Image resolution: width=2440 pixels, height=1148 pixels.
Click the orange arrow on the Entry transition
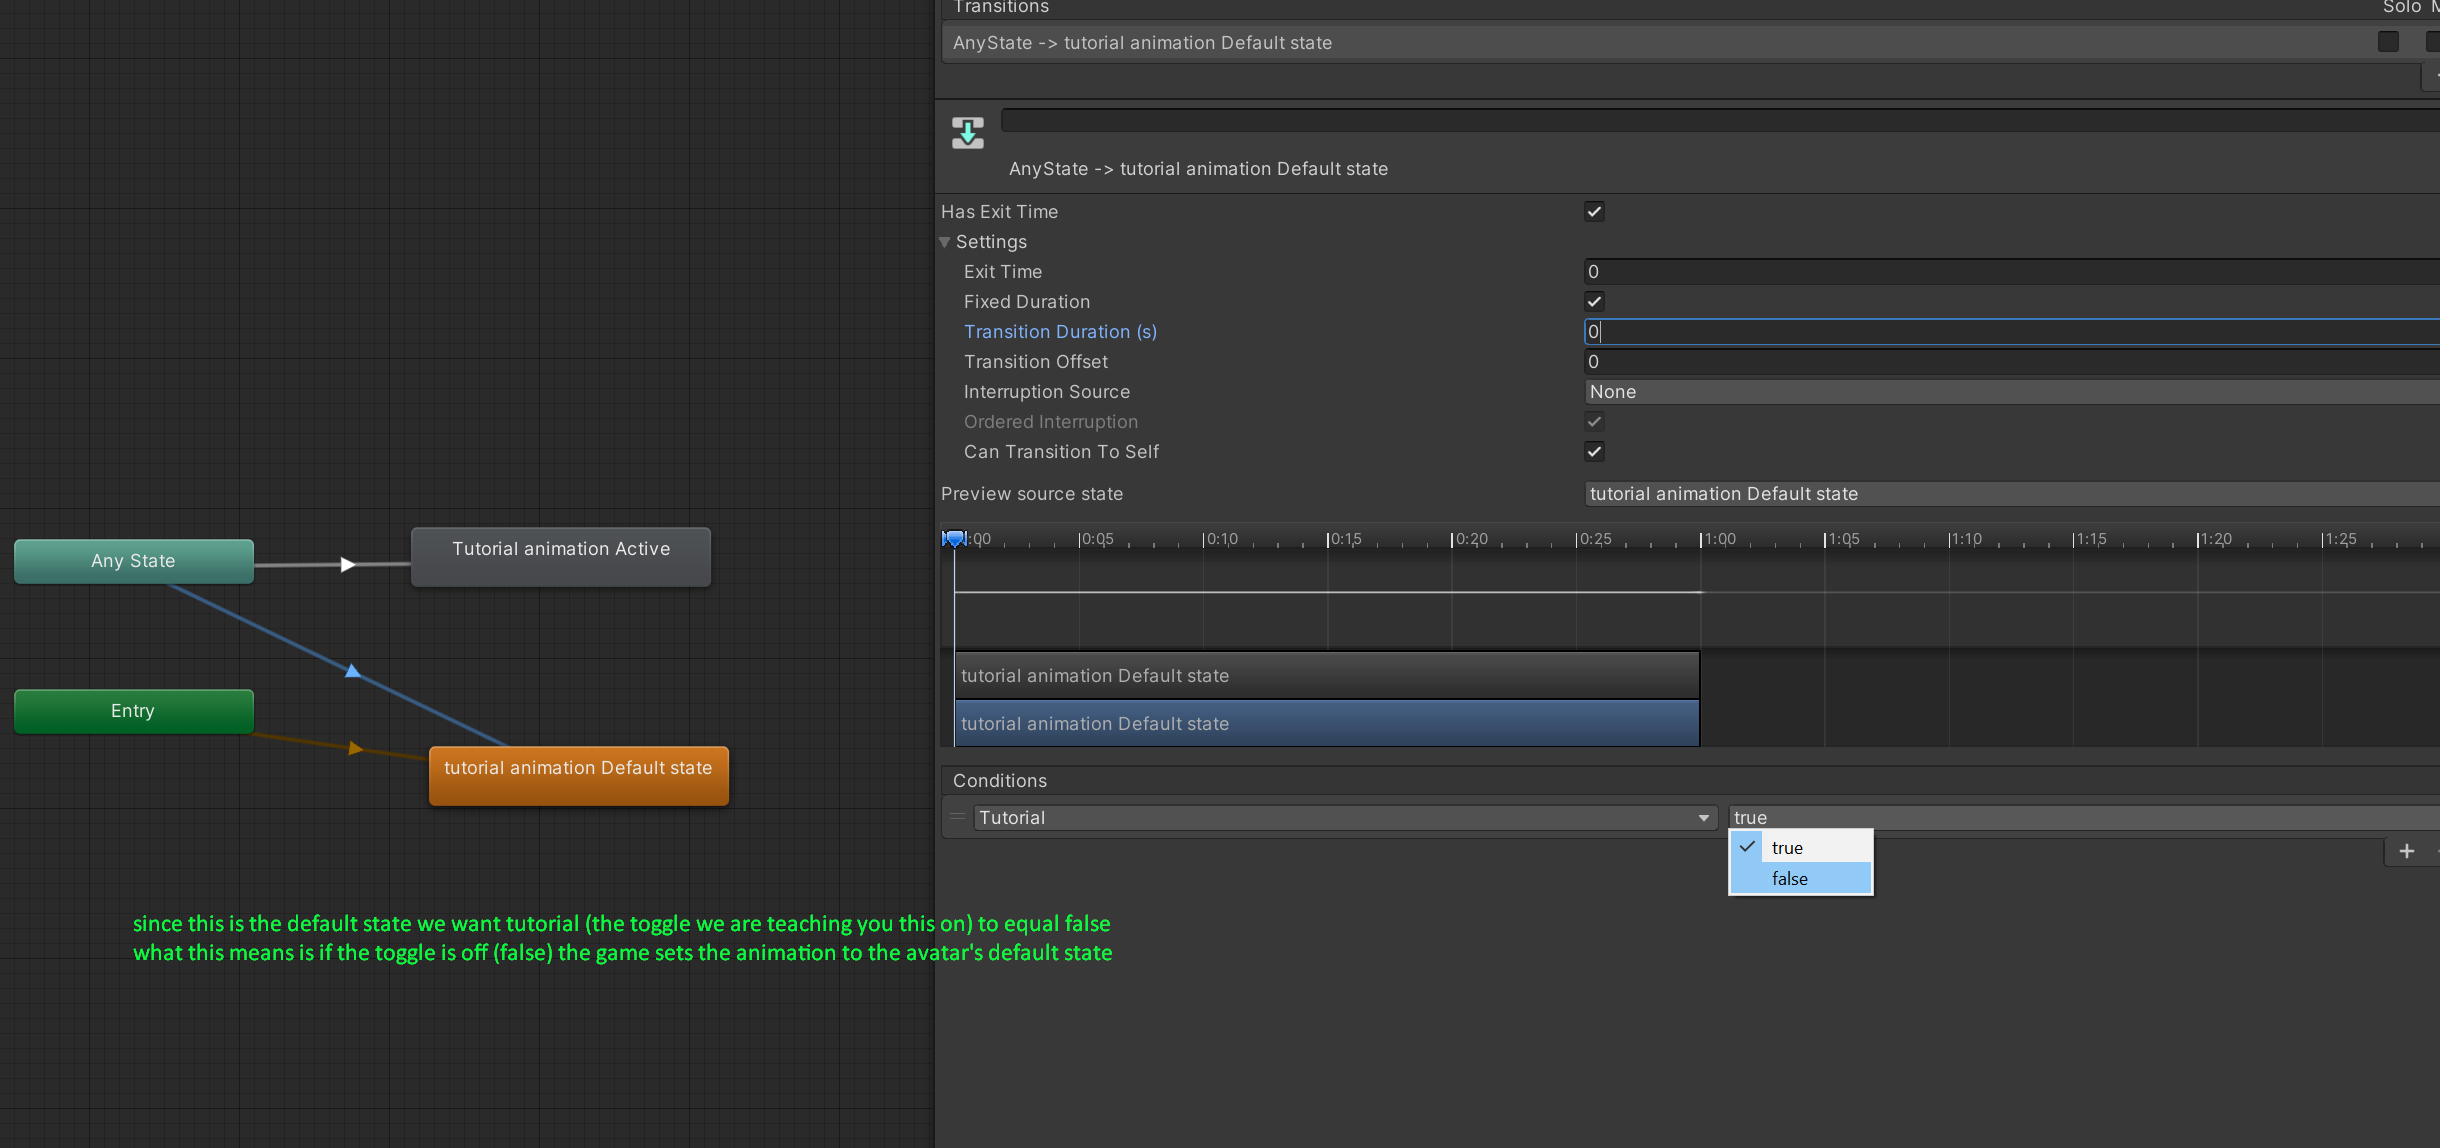(x=355, y=748)
